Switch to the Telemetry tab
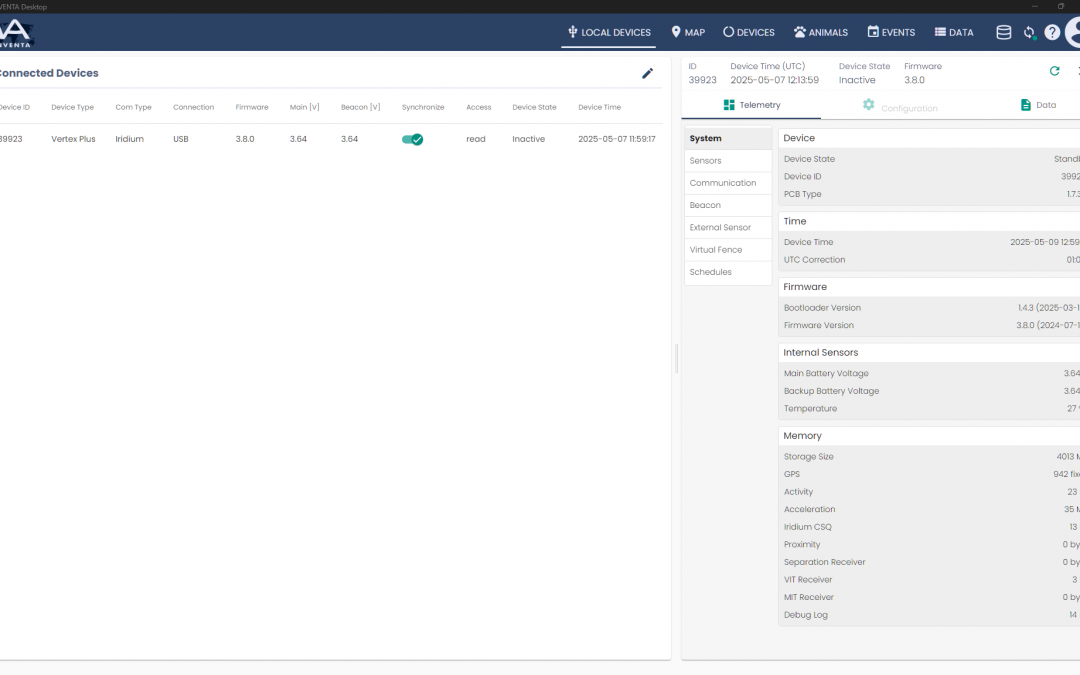 click(751, 105)
